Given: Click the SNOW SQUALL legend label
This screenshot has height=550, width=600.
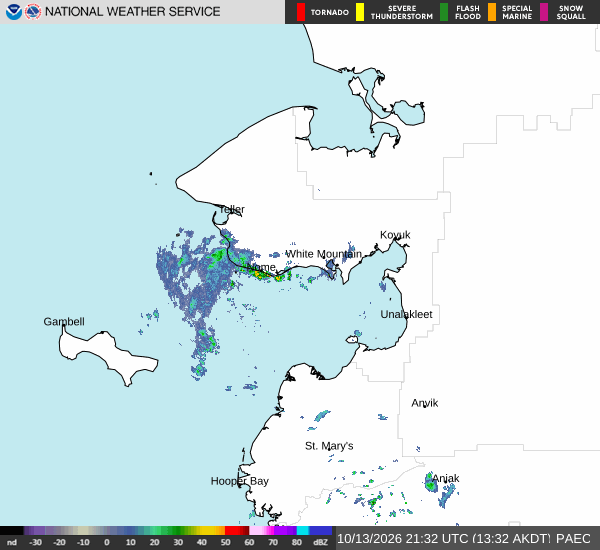Looking at the screenshot, I should (x=571, y=12).
